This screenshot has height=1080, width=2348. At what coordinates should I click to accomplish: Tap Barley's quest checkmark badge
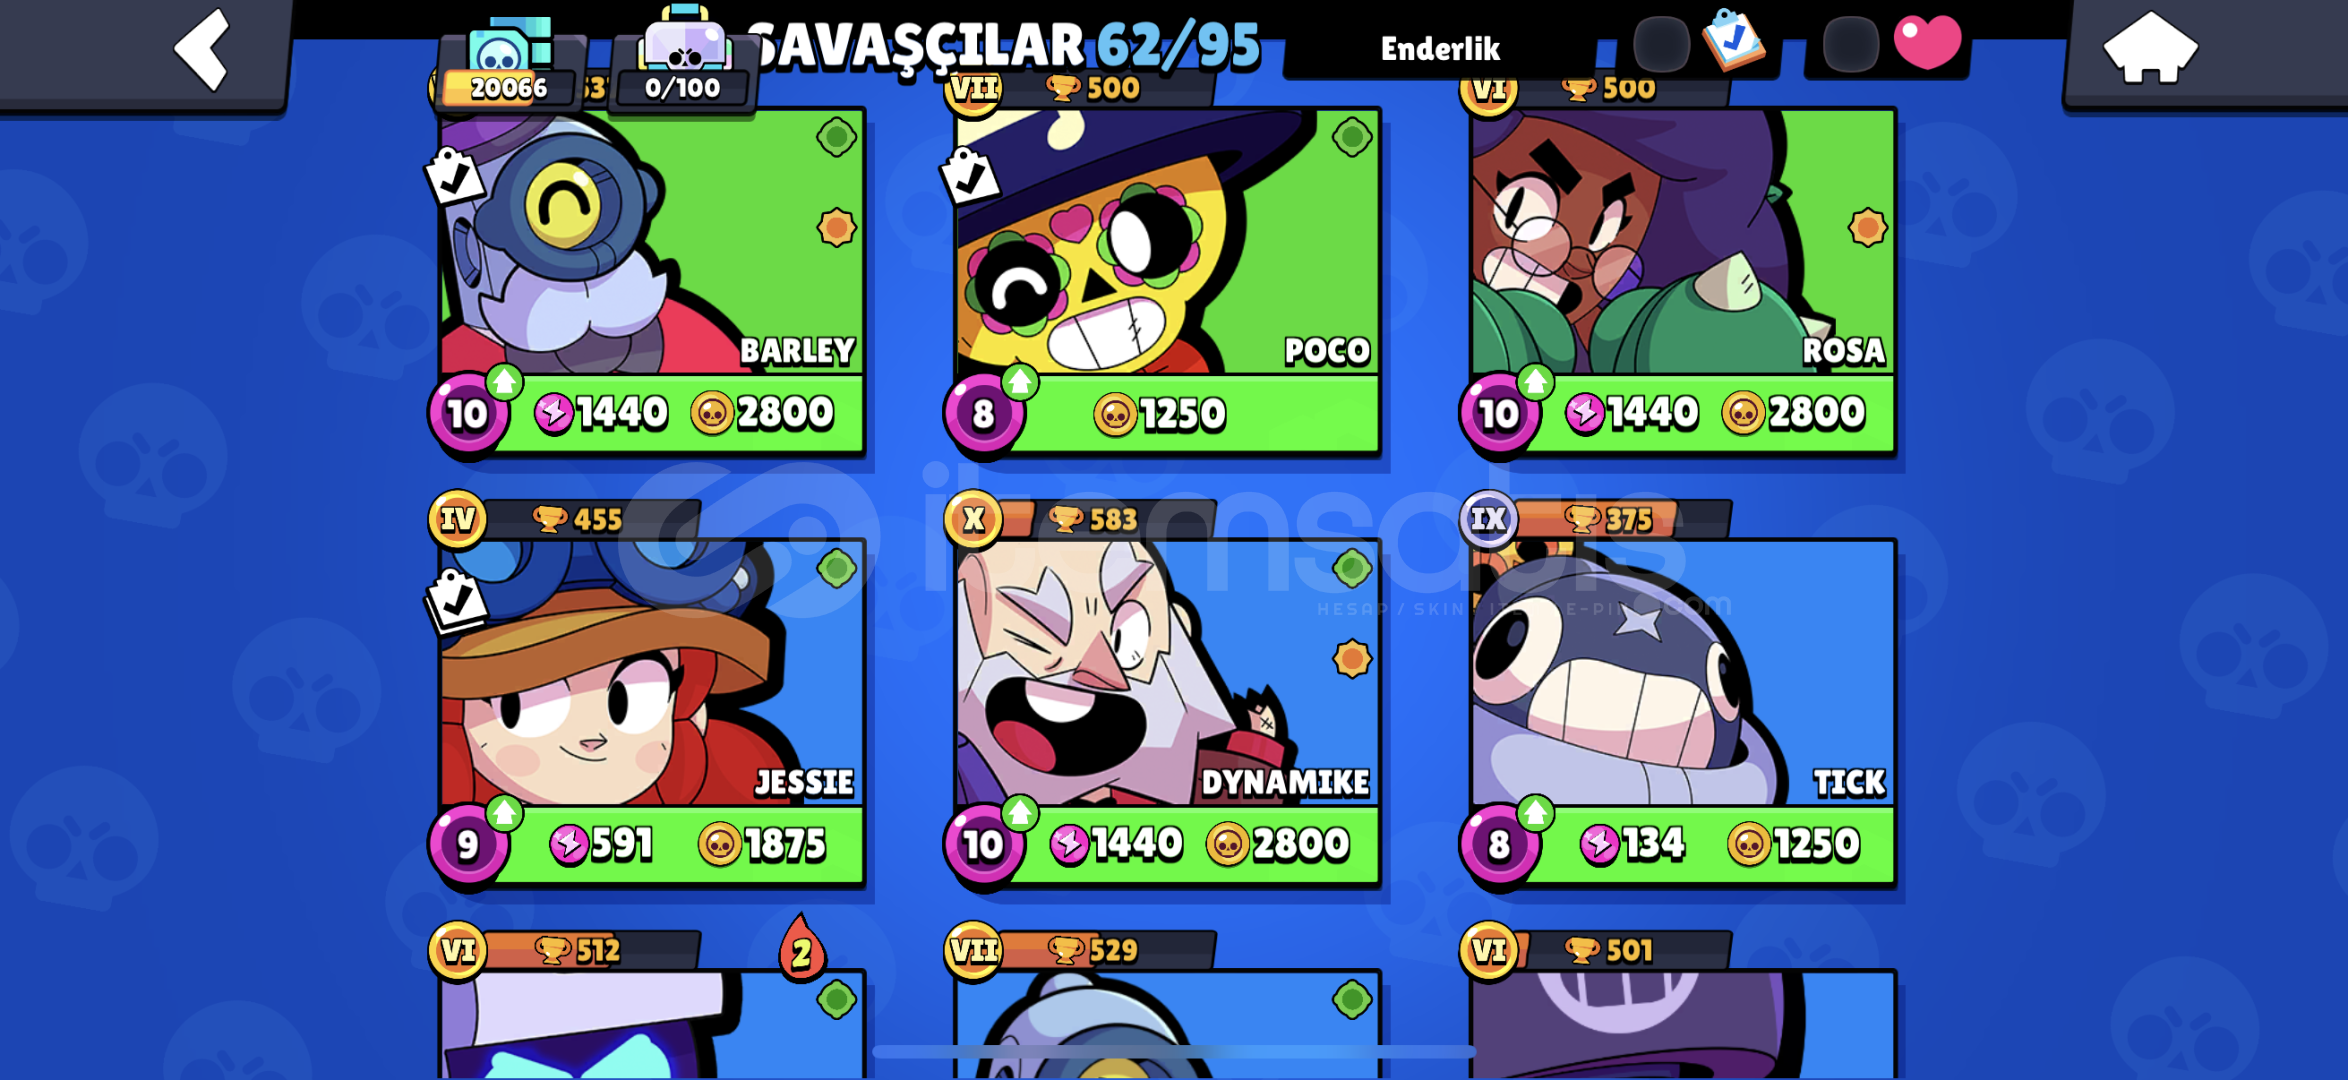(x=455, y=177)
